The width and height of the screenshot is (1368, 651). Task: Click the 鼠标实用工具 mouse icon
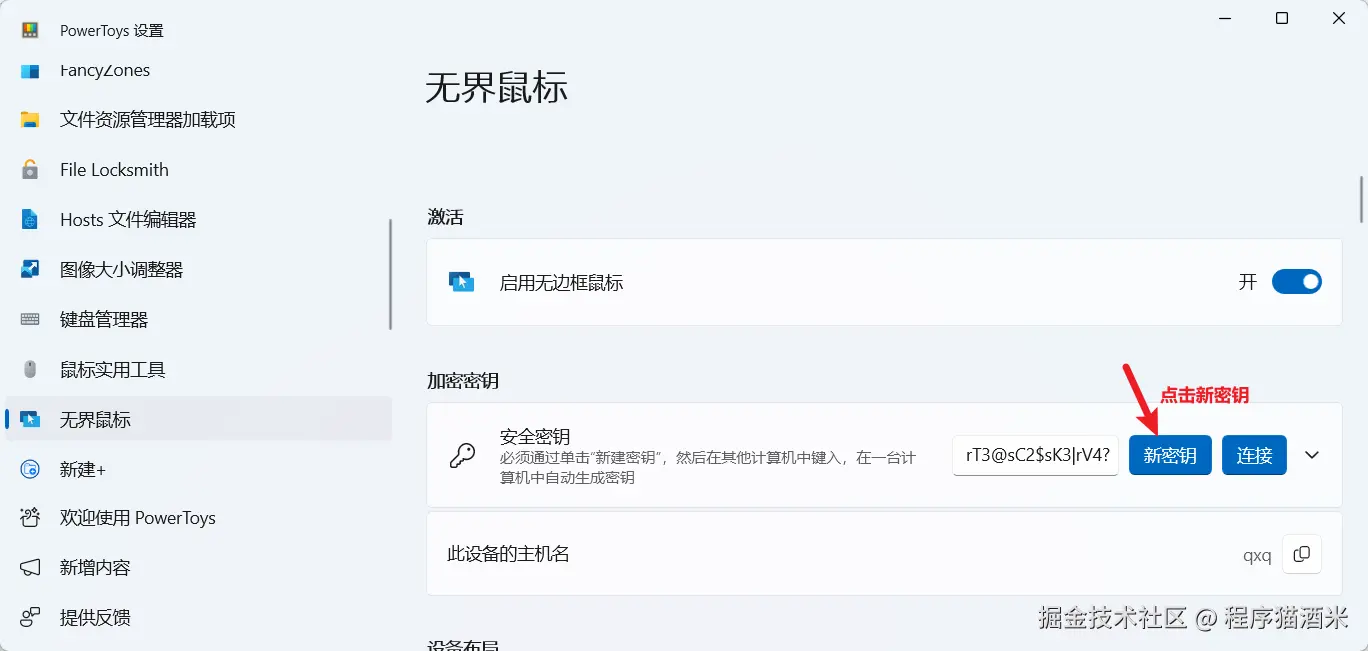point(30,370)
